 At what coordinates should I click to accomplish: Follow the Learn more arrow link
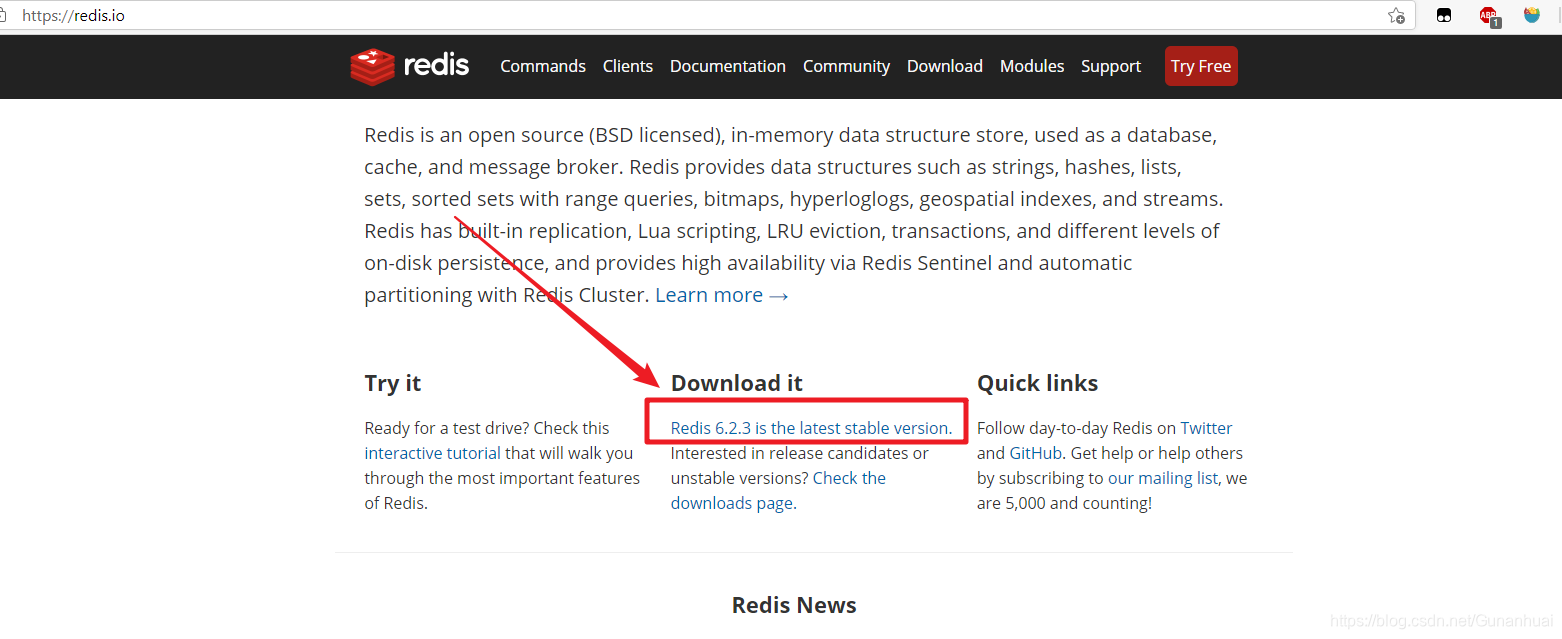click(x=722, y=295)
